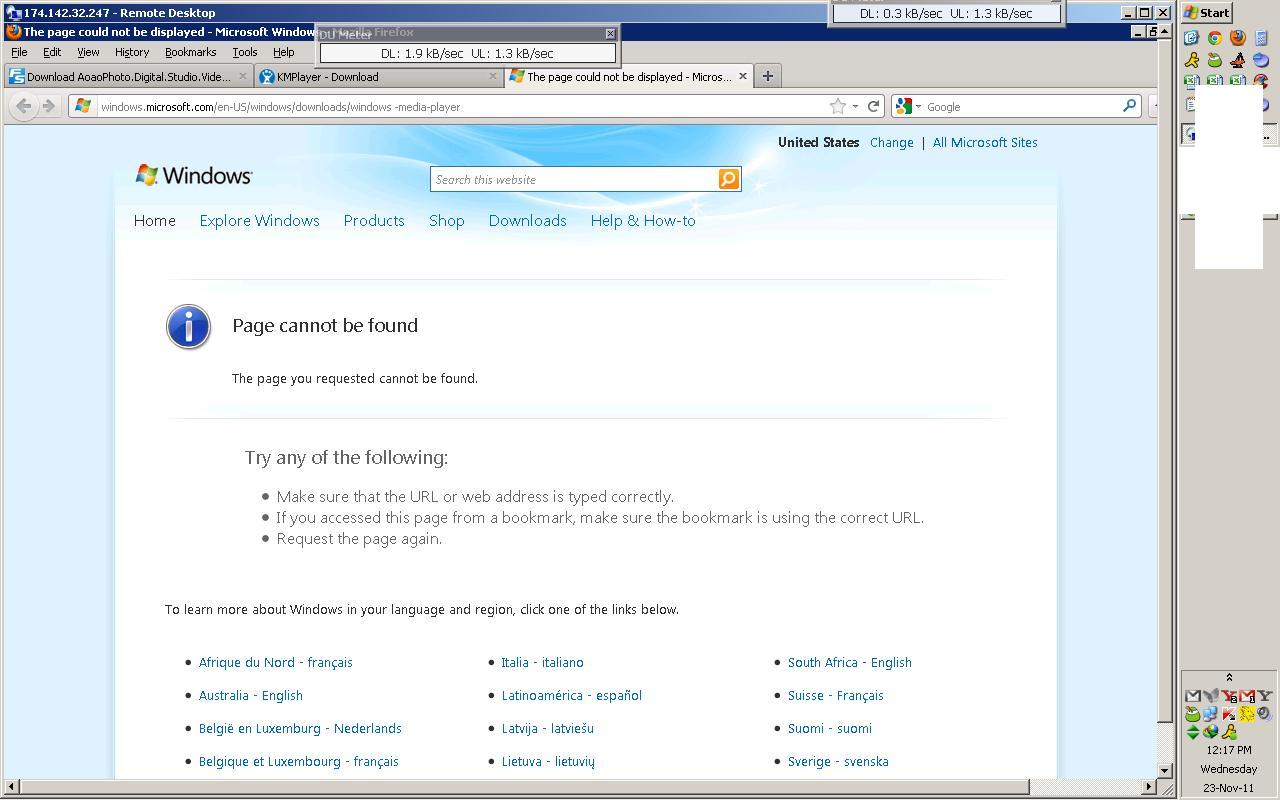The image size is (1280, 800).
Task: Open the Help & How-to link
Action: [x=643, y=221]
